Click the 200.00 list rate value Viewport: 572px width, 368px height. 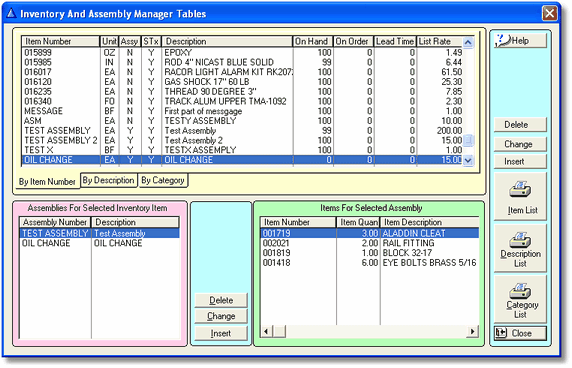[449, 131]
